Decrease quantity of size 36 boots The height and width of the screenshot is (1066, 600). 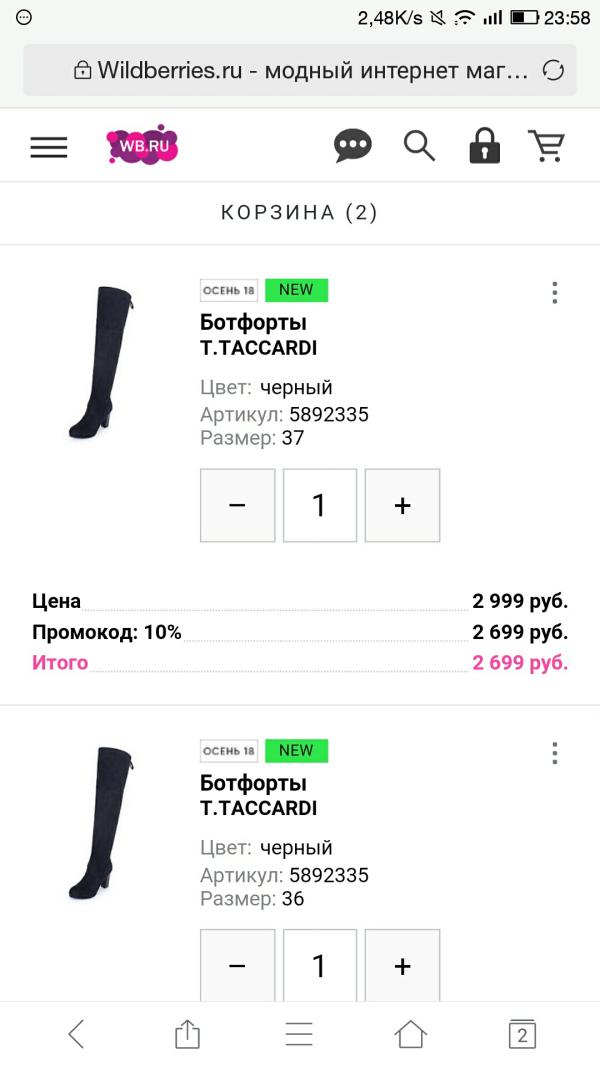pyautogui.click(x=237, y=965)
